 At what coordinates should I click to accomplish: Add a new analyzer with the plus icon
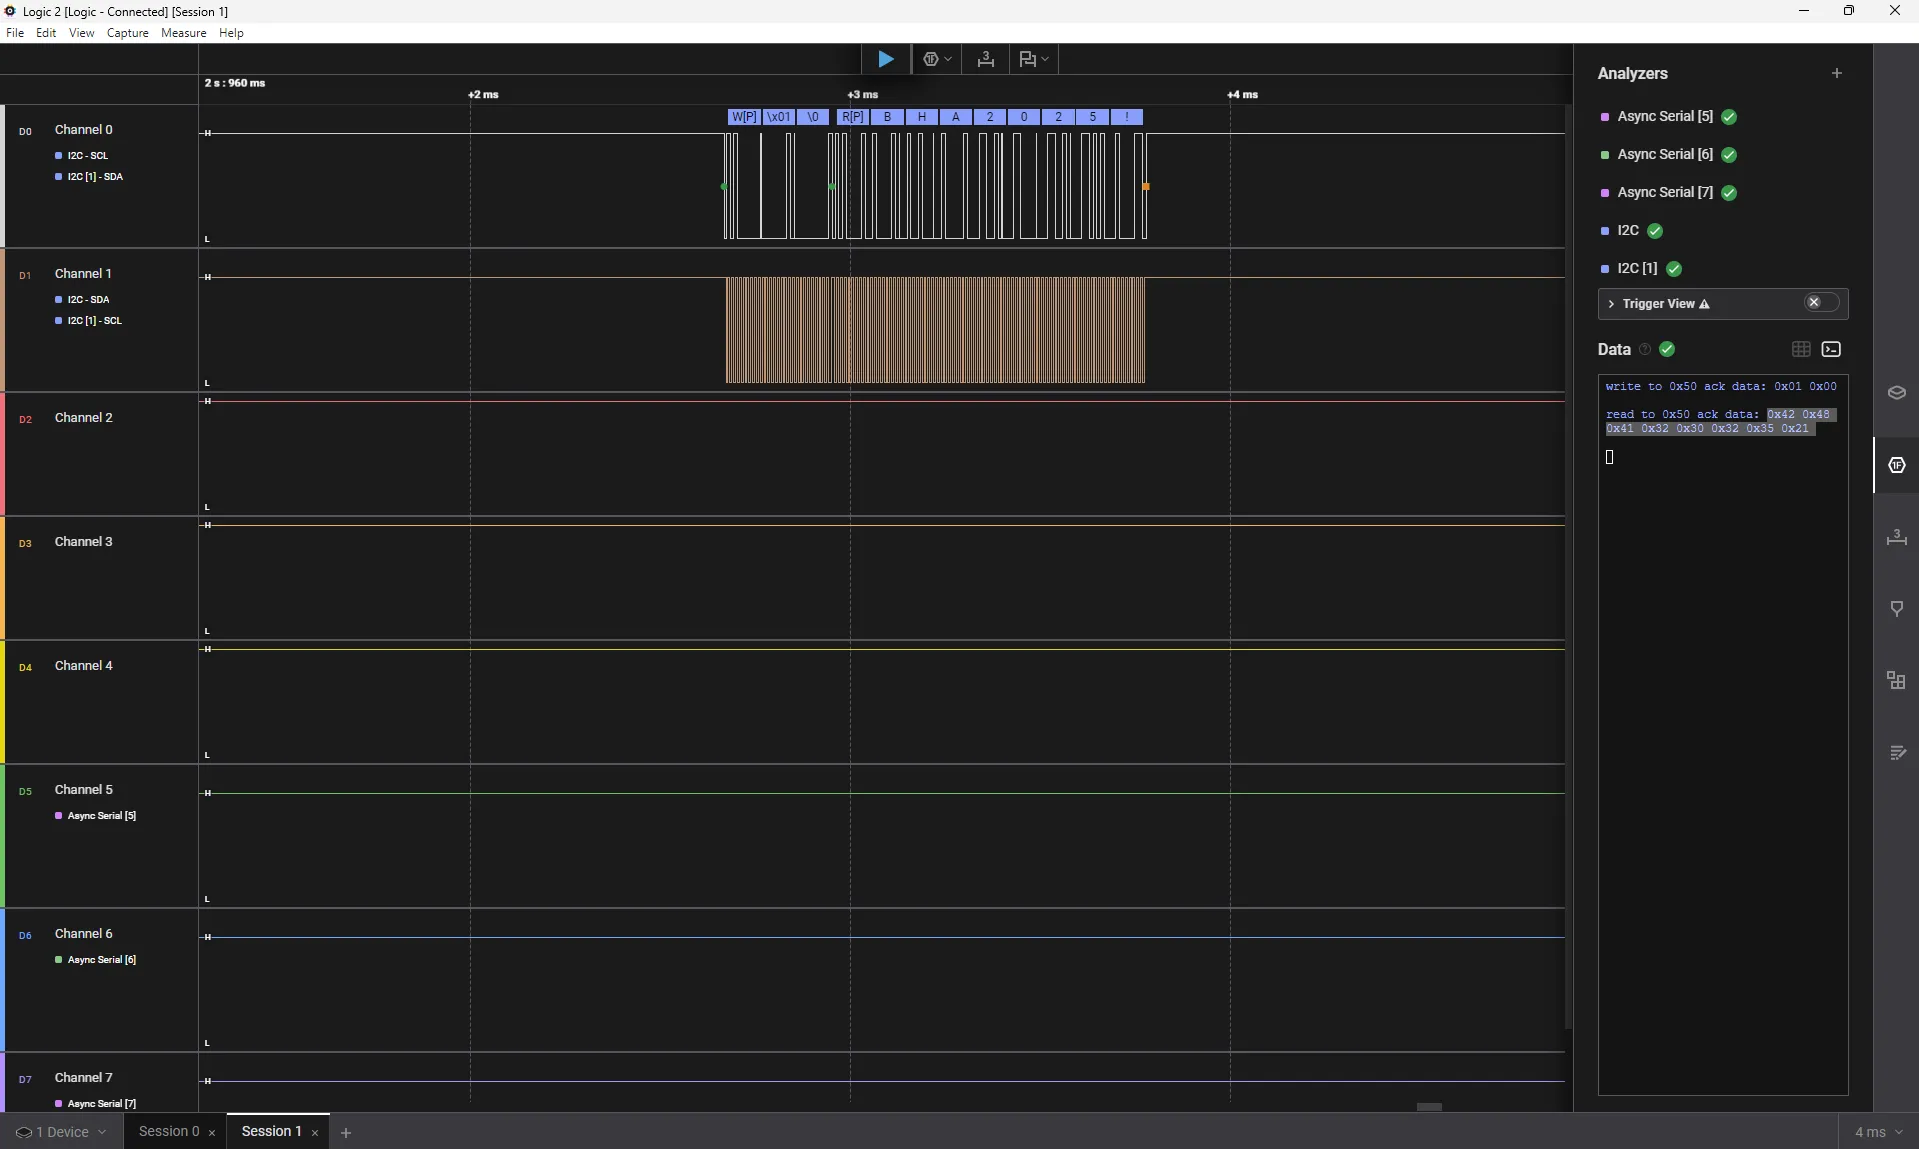[1836, 74]
